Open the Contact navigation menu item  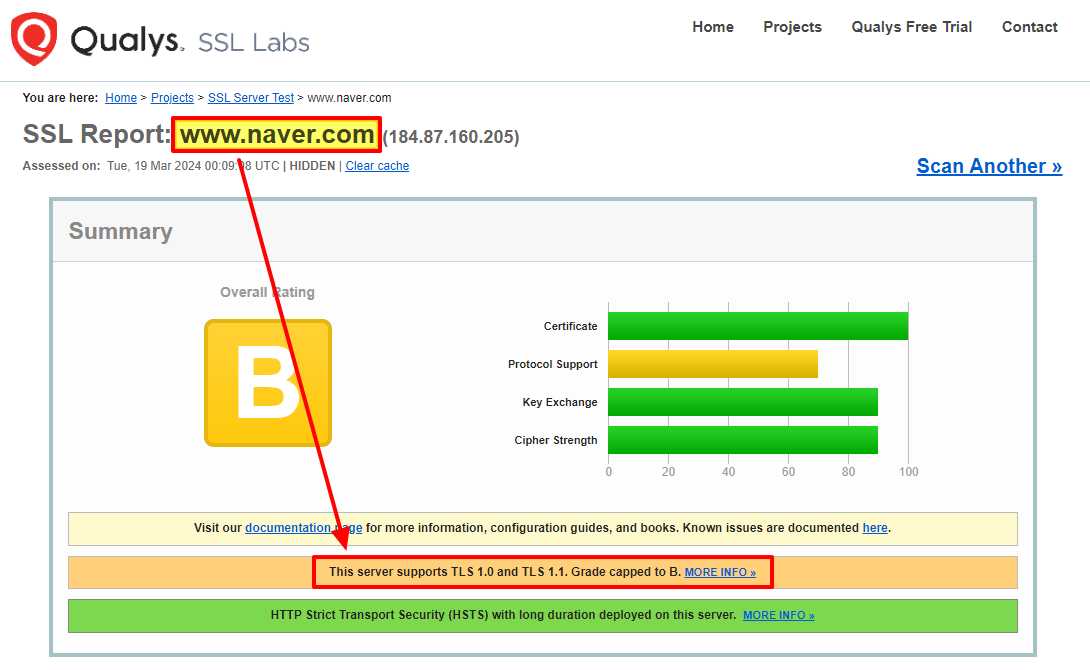pyautogui.click(x=1030, y=27)
